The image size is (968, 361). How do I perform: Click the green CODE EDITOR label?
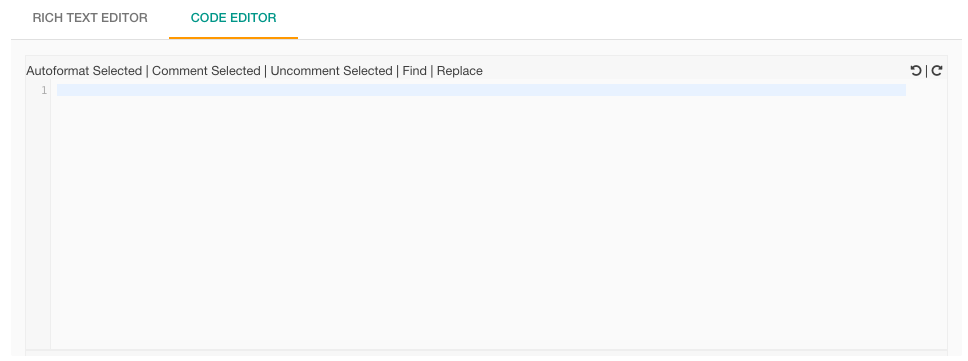click(x=233, y=18)
